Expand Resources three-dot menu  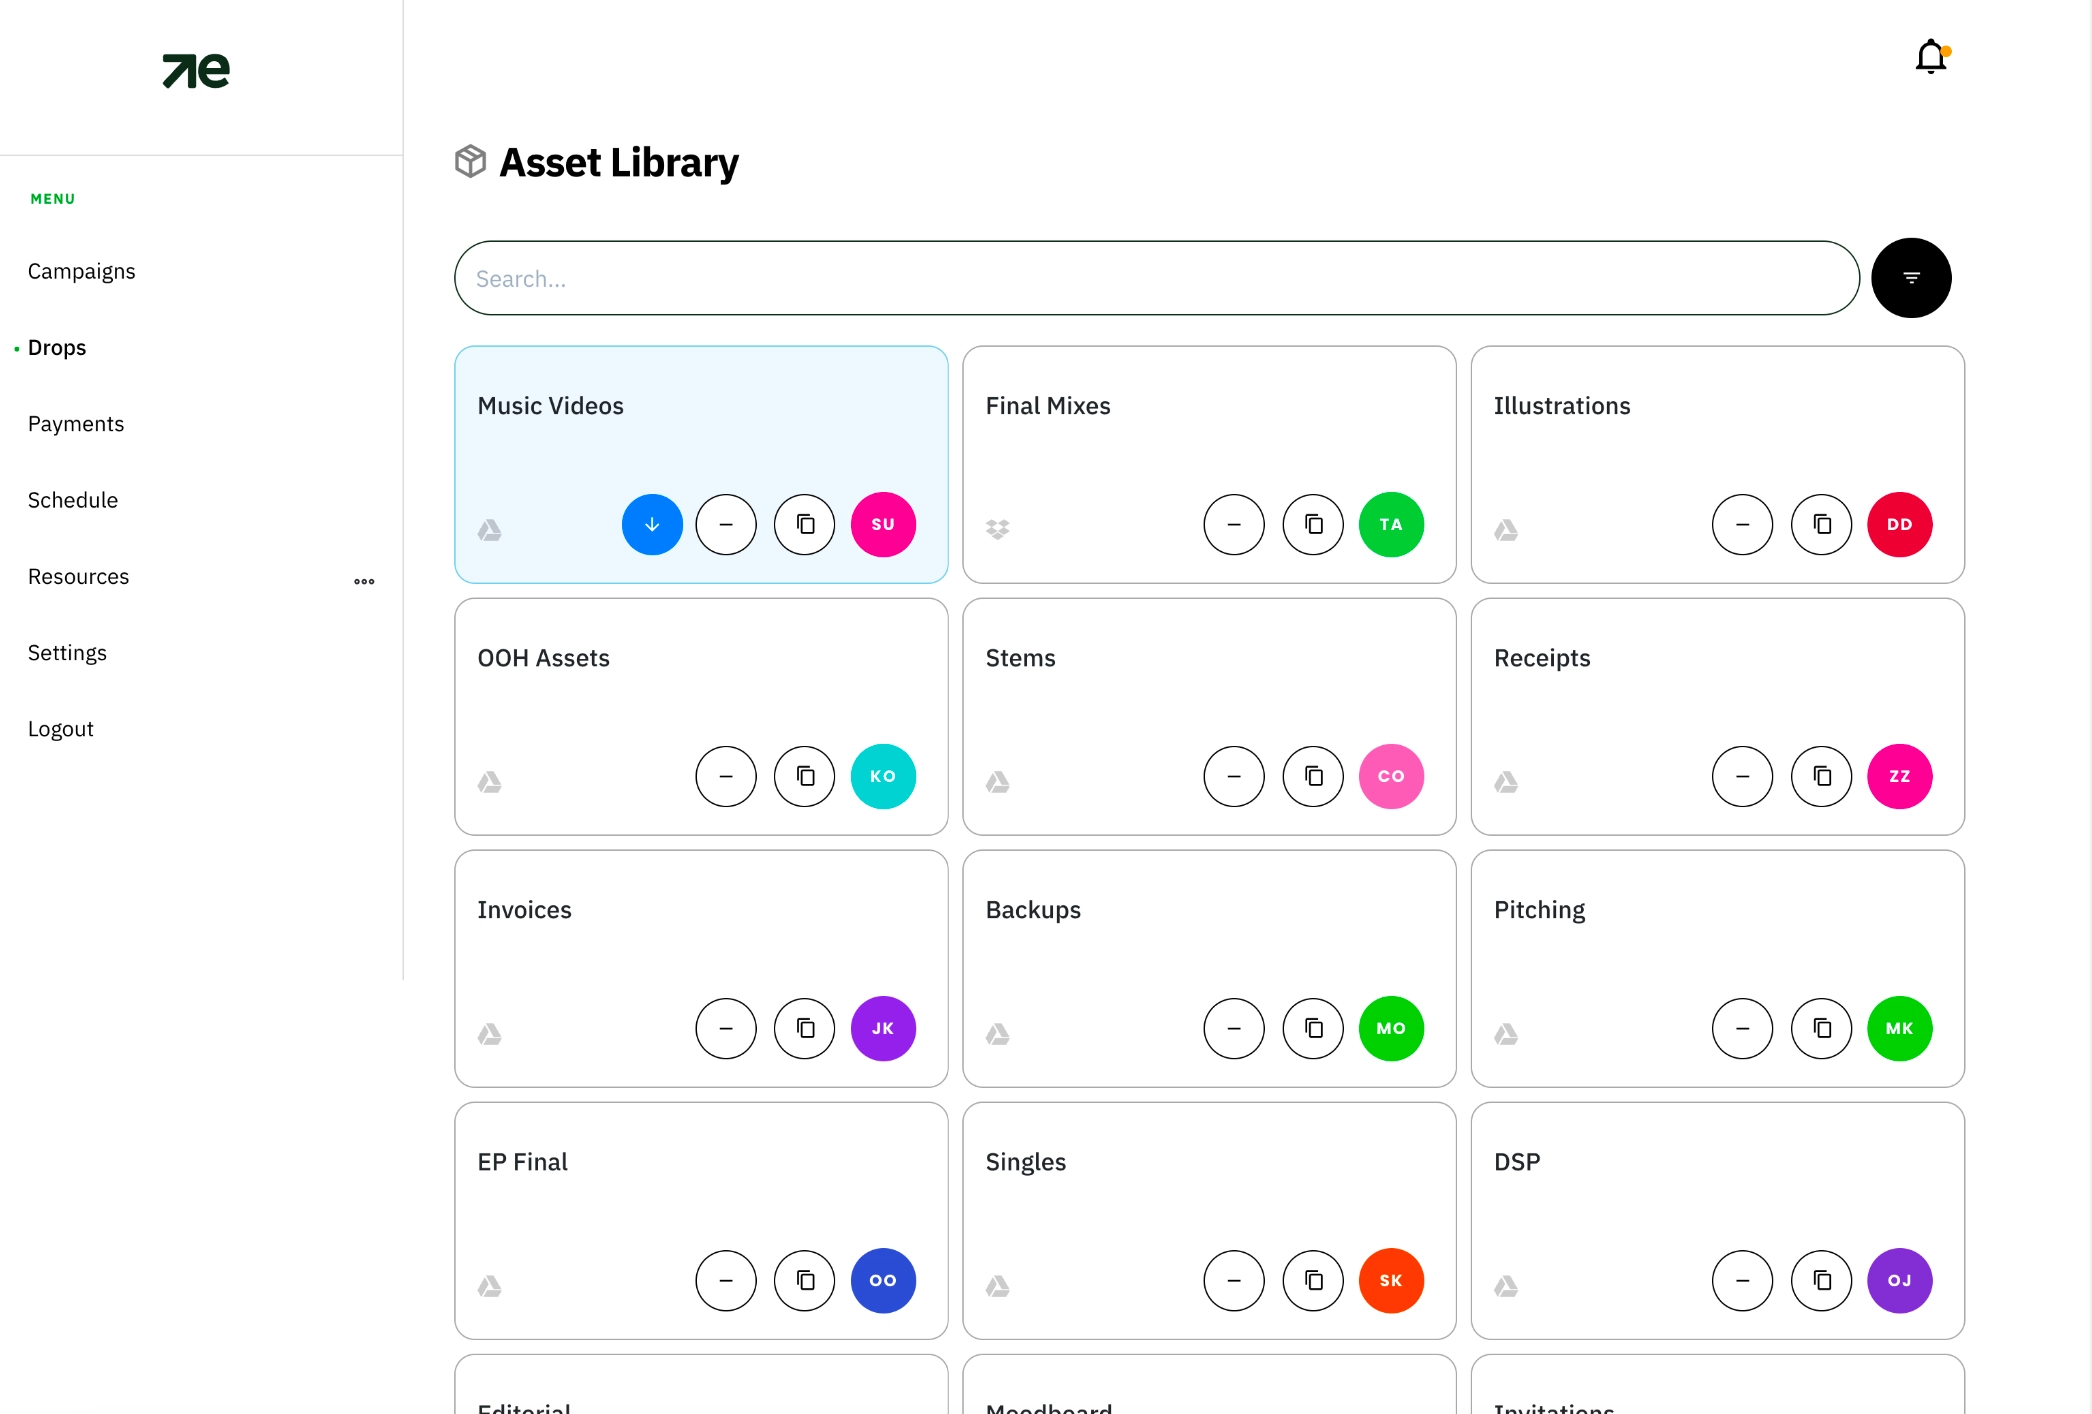(364, 580)
